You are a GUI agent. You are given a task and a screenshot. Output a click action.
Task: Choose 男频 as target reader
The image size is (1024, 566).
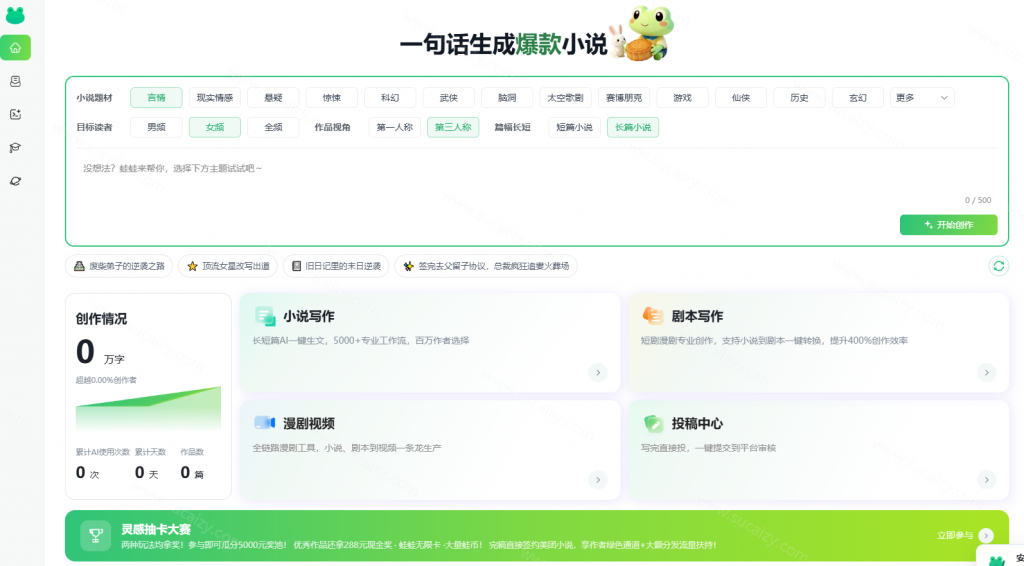156,127
